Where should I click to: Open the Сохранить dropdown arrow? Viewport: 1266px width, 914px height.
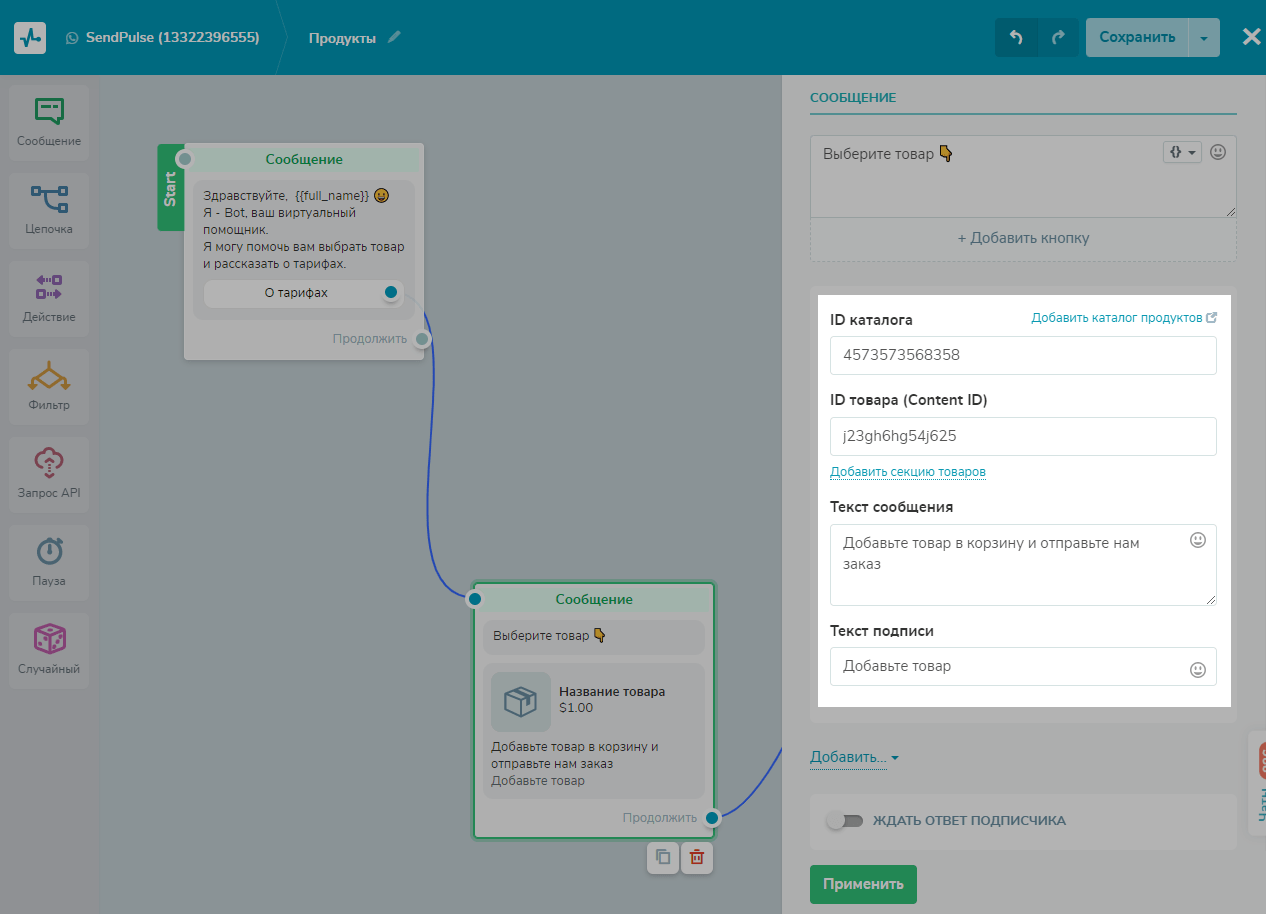[1204, 38]
